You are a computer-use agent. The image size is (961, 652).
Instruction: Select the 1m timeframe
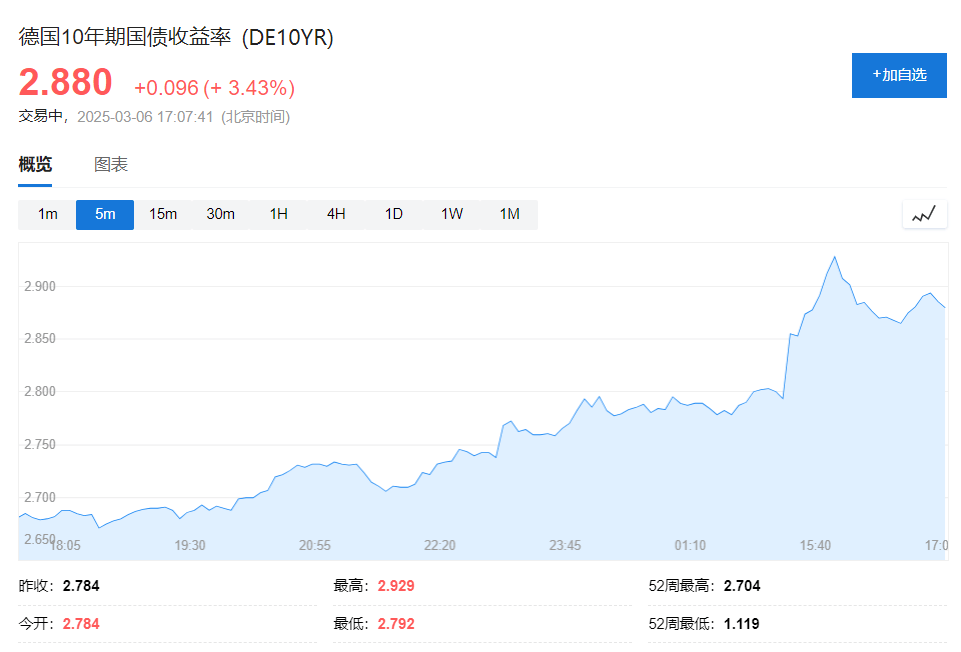click(x=46, y=213)
